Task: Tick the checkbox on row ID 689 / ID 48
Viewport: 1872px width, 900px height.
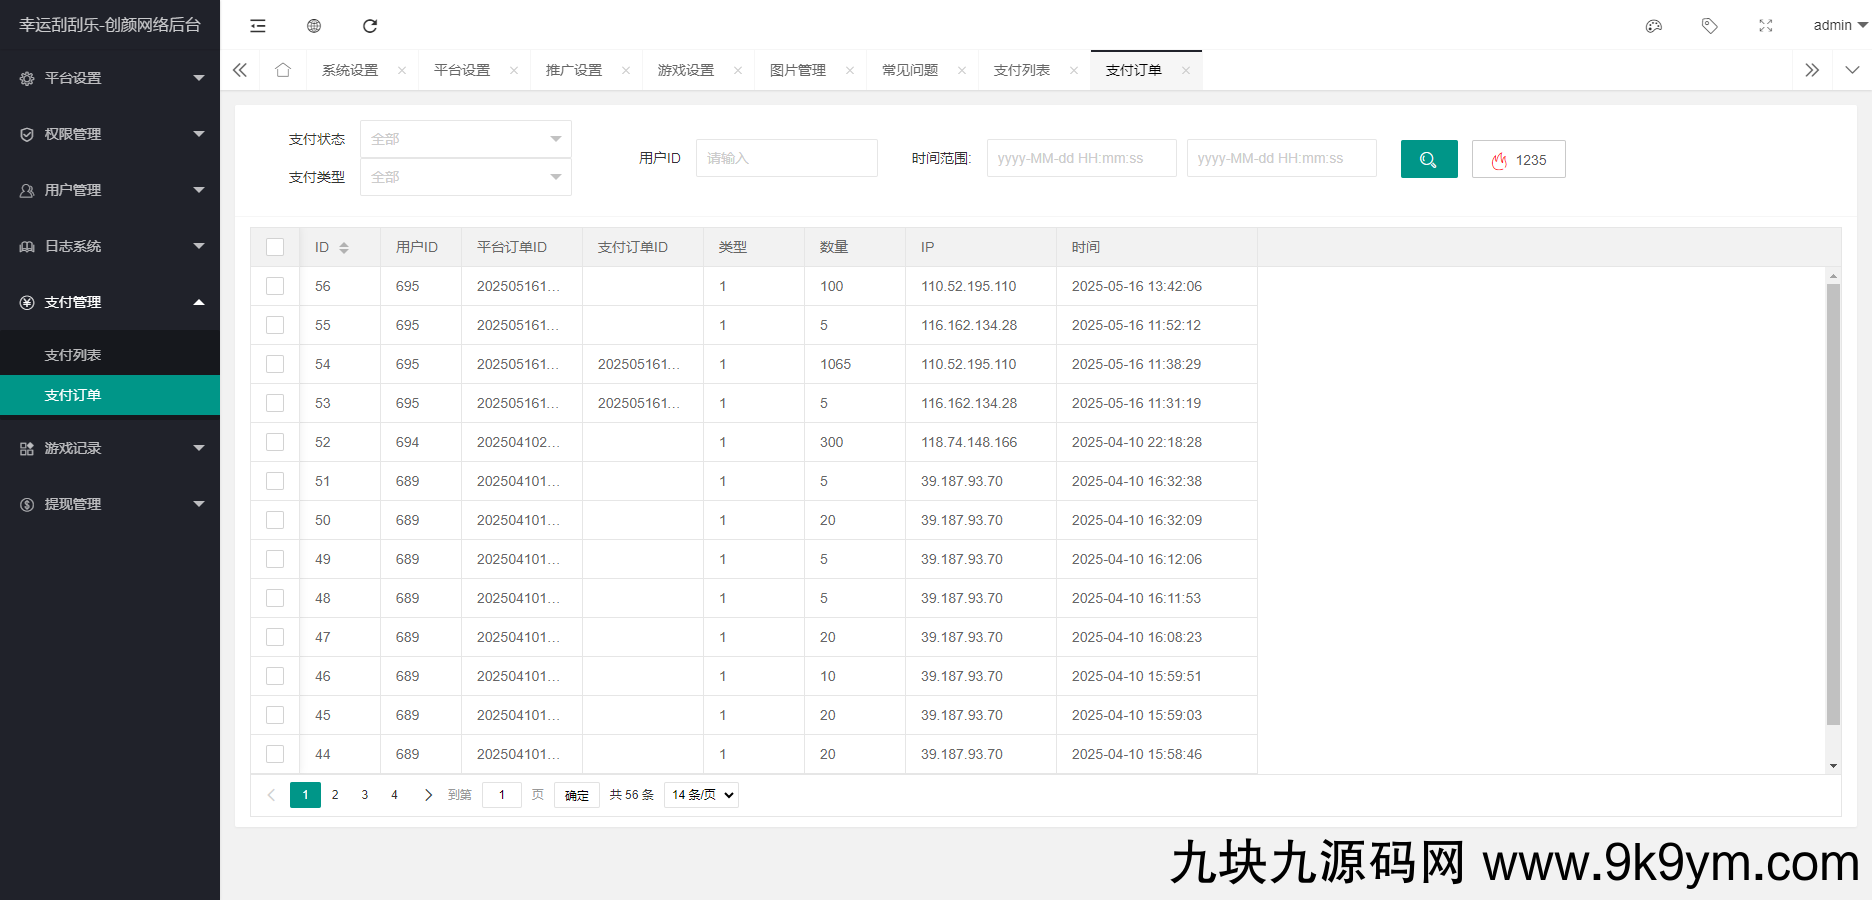Action: click(274, 598)
